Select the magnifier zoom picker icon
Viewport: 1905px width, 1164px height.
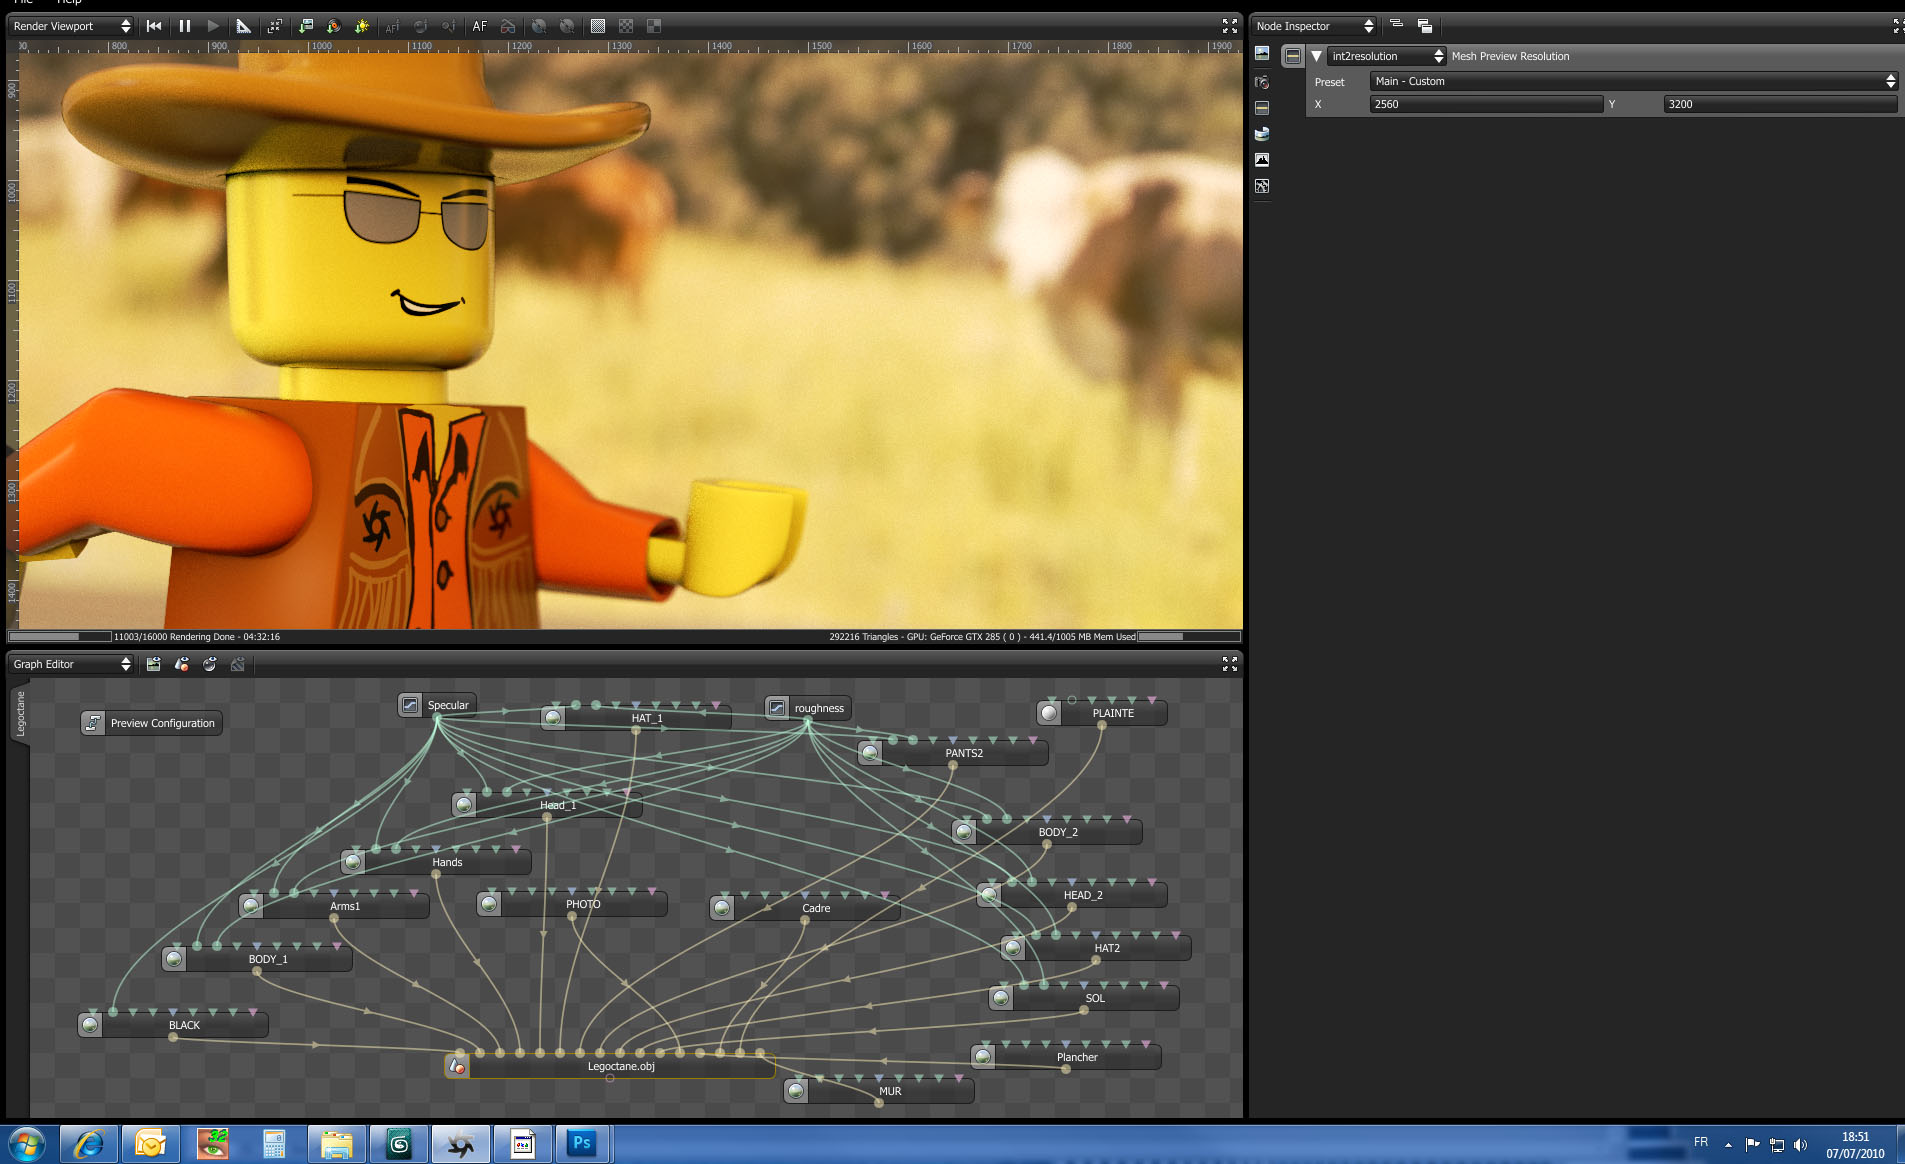pos(448,26)
